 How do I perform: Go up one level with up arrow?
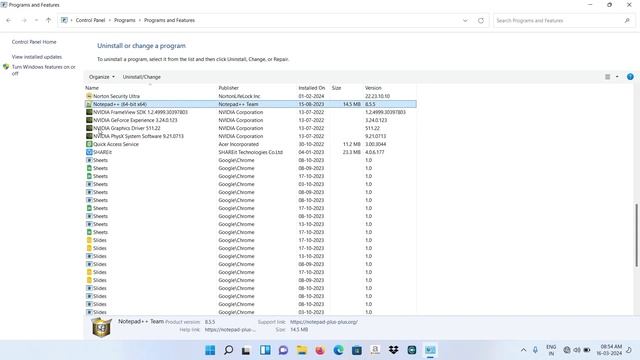click(49, 20)
